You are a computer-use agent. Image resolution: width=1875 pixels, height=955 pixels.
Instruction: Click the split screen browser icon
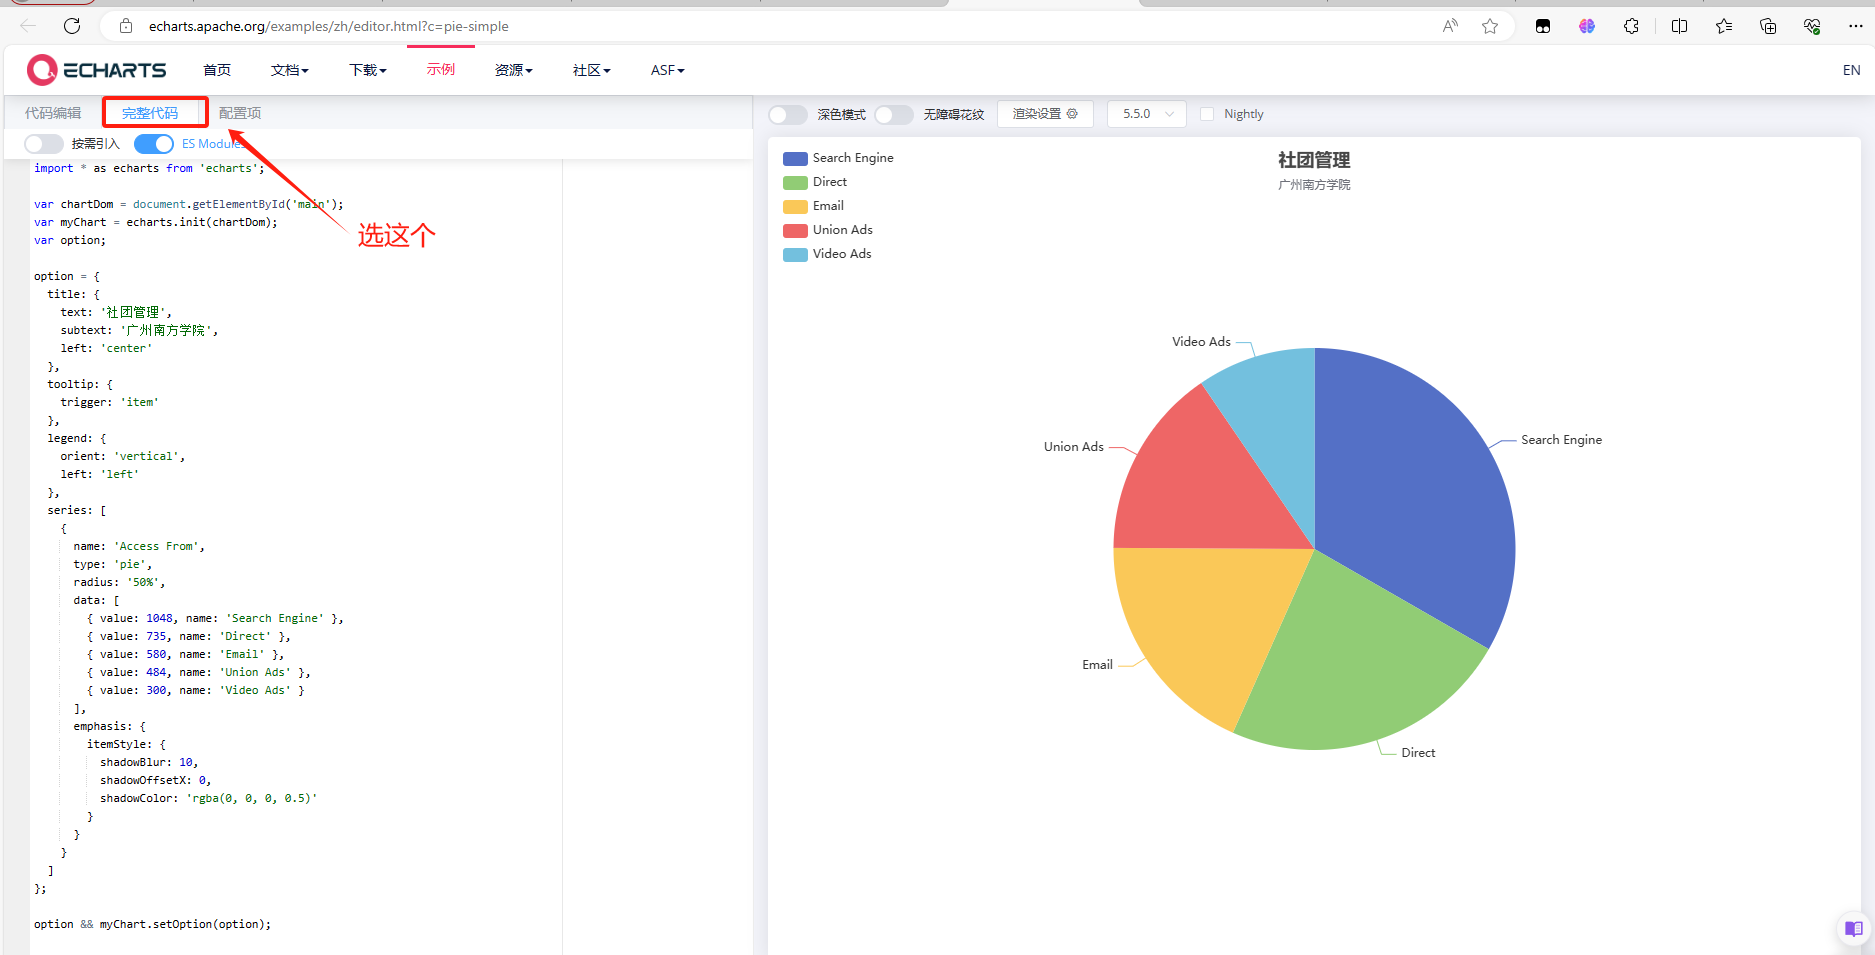click(1678, 26)
